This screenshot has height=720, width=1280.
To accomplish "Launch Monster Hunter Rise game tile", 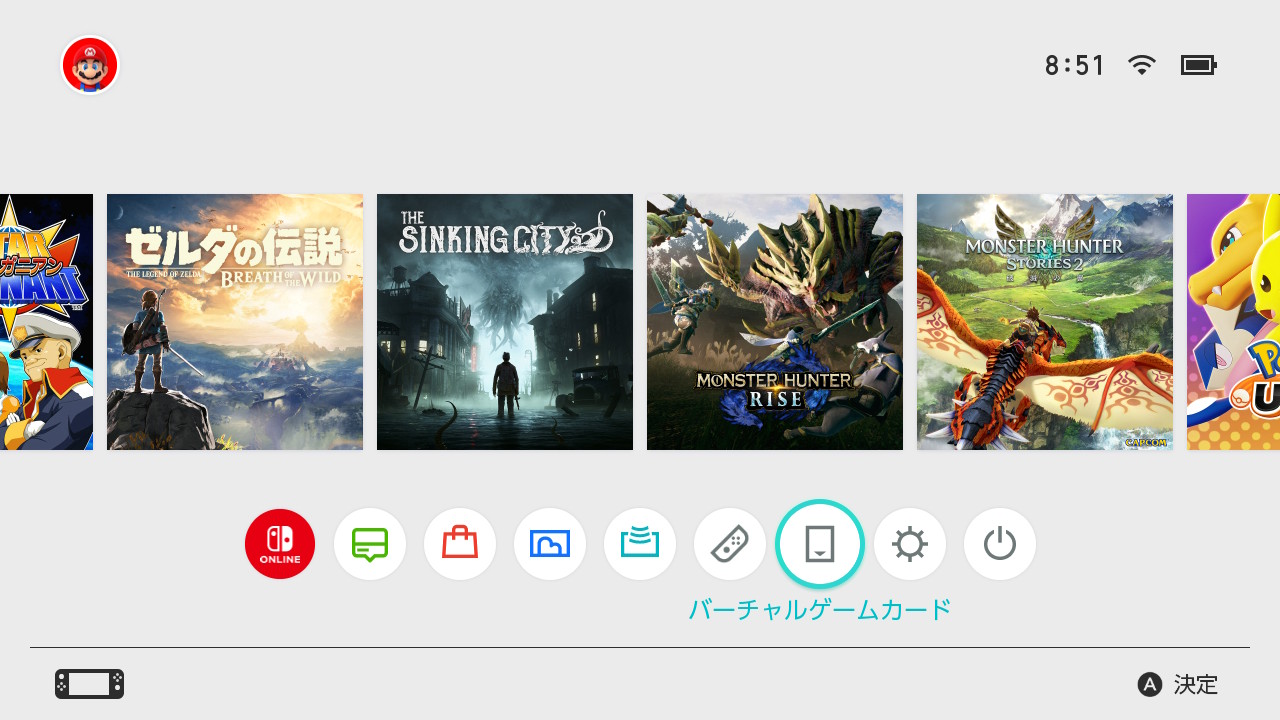I will (775, 322).
